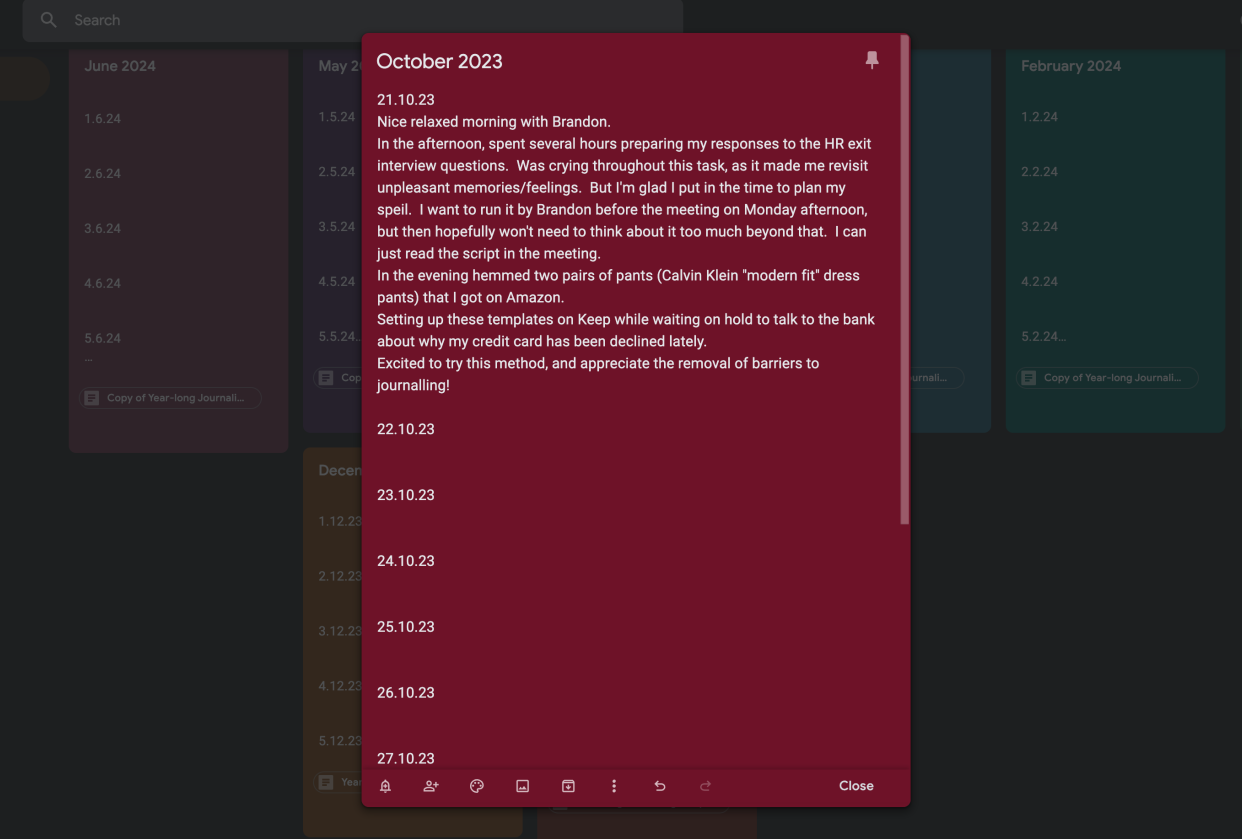Click the 23.10.23 date line
The height and width of the screenshot is (839, 1242).
pyautogui.click(x=406, y=495)
